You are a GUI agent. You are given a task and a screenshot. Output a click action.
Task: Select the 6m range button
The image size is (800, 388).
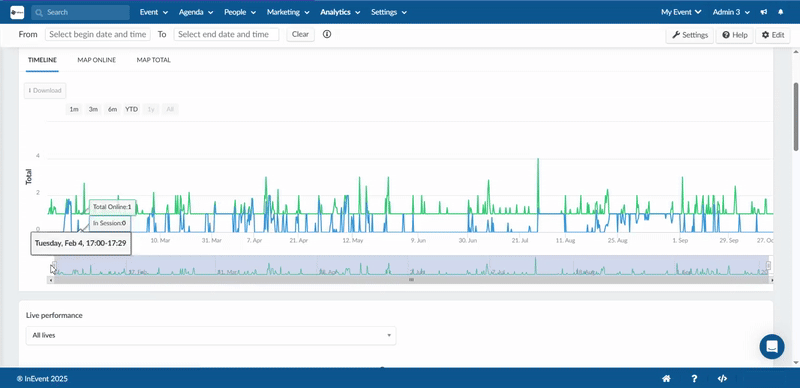pos(112,109)
